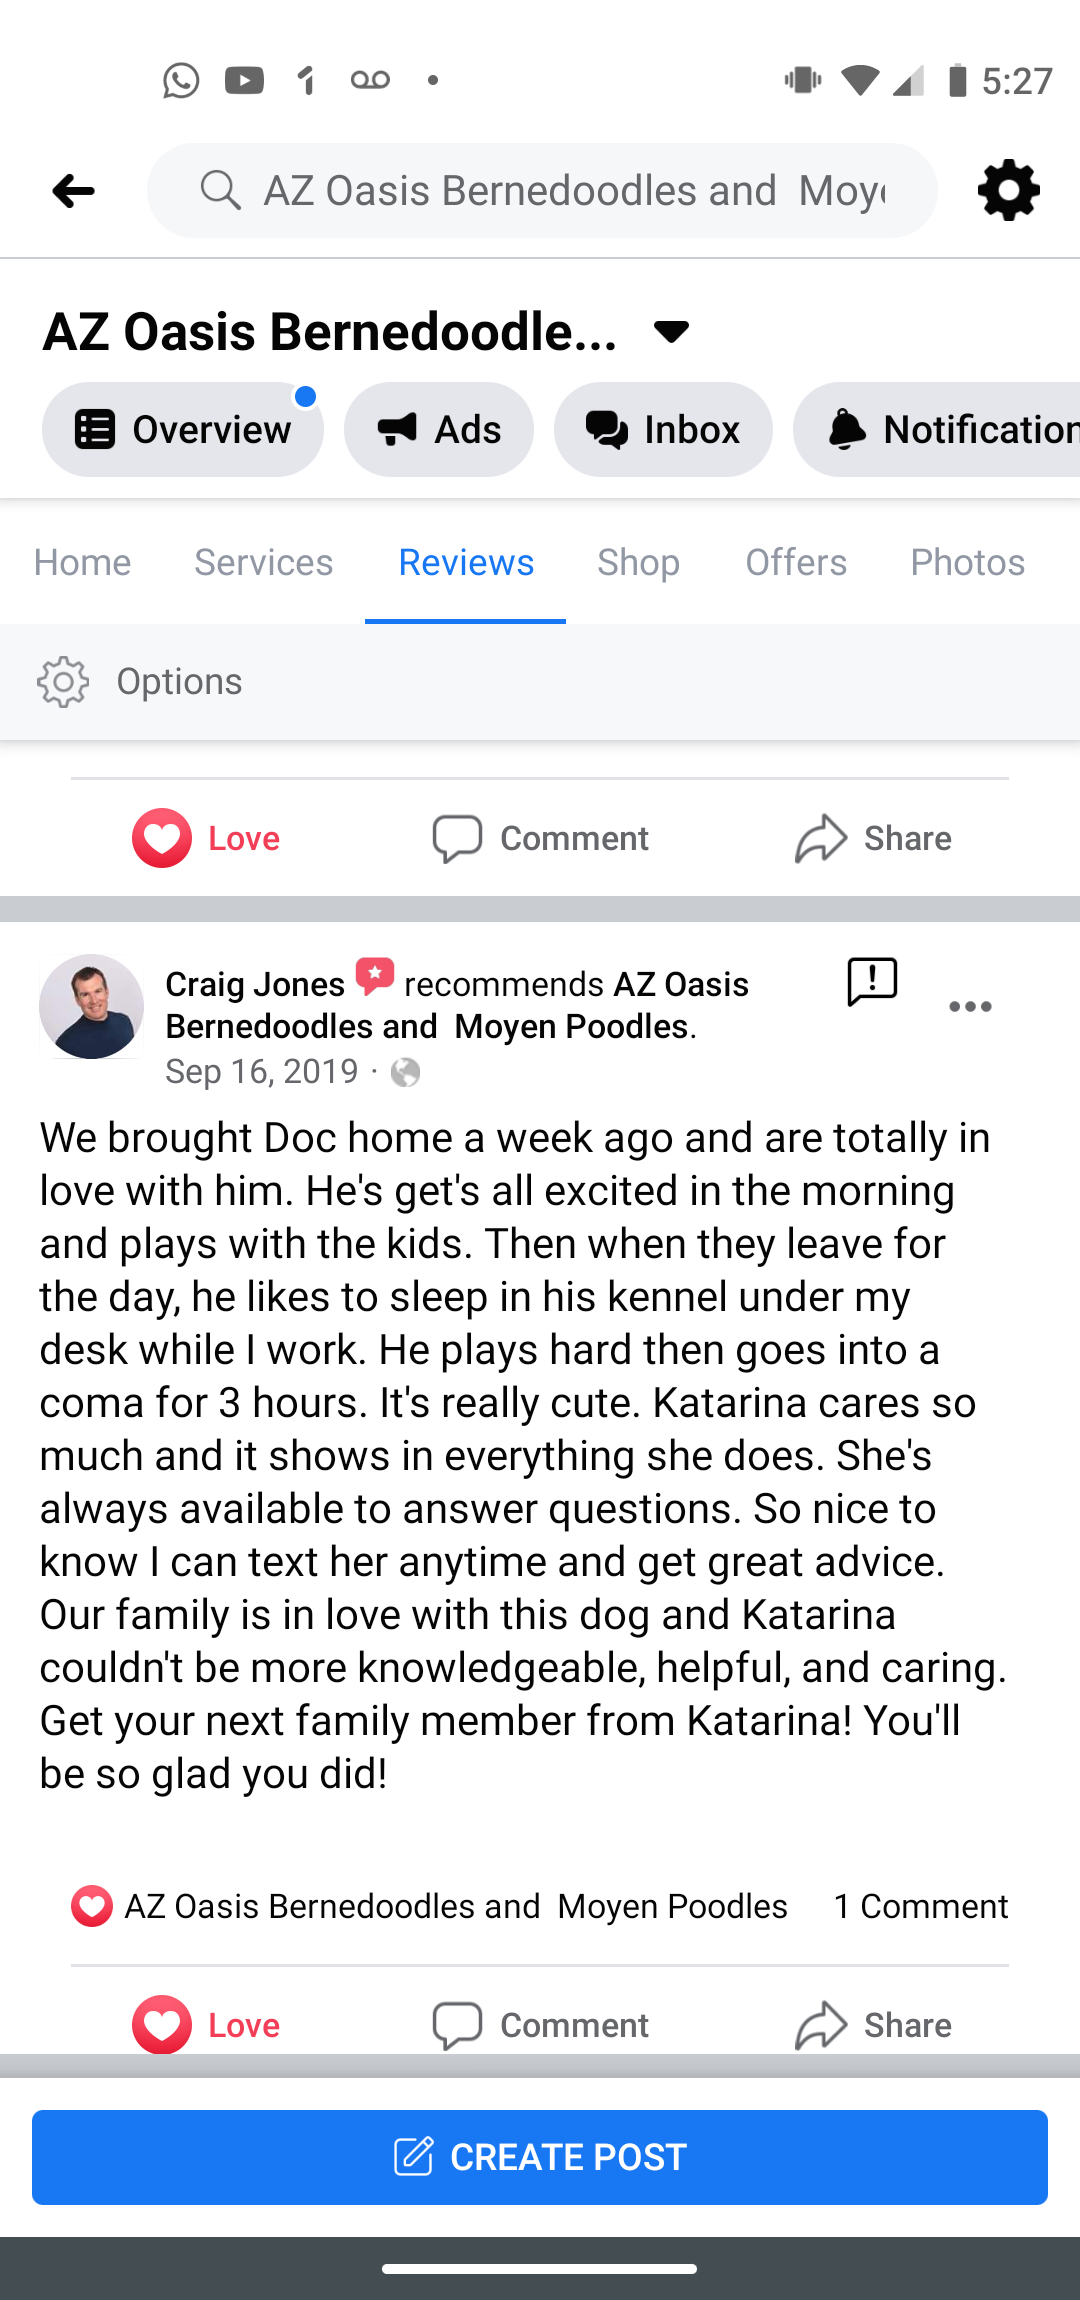
Task: Open the Ads section
Action: pyautogui.click(x=439, y=430)
